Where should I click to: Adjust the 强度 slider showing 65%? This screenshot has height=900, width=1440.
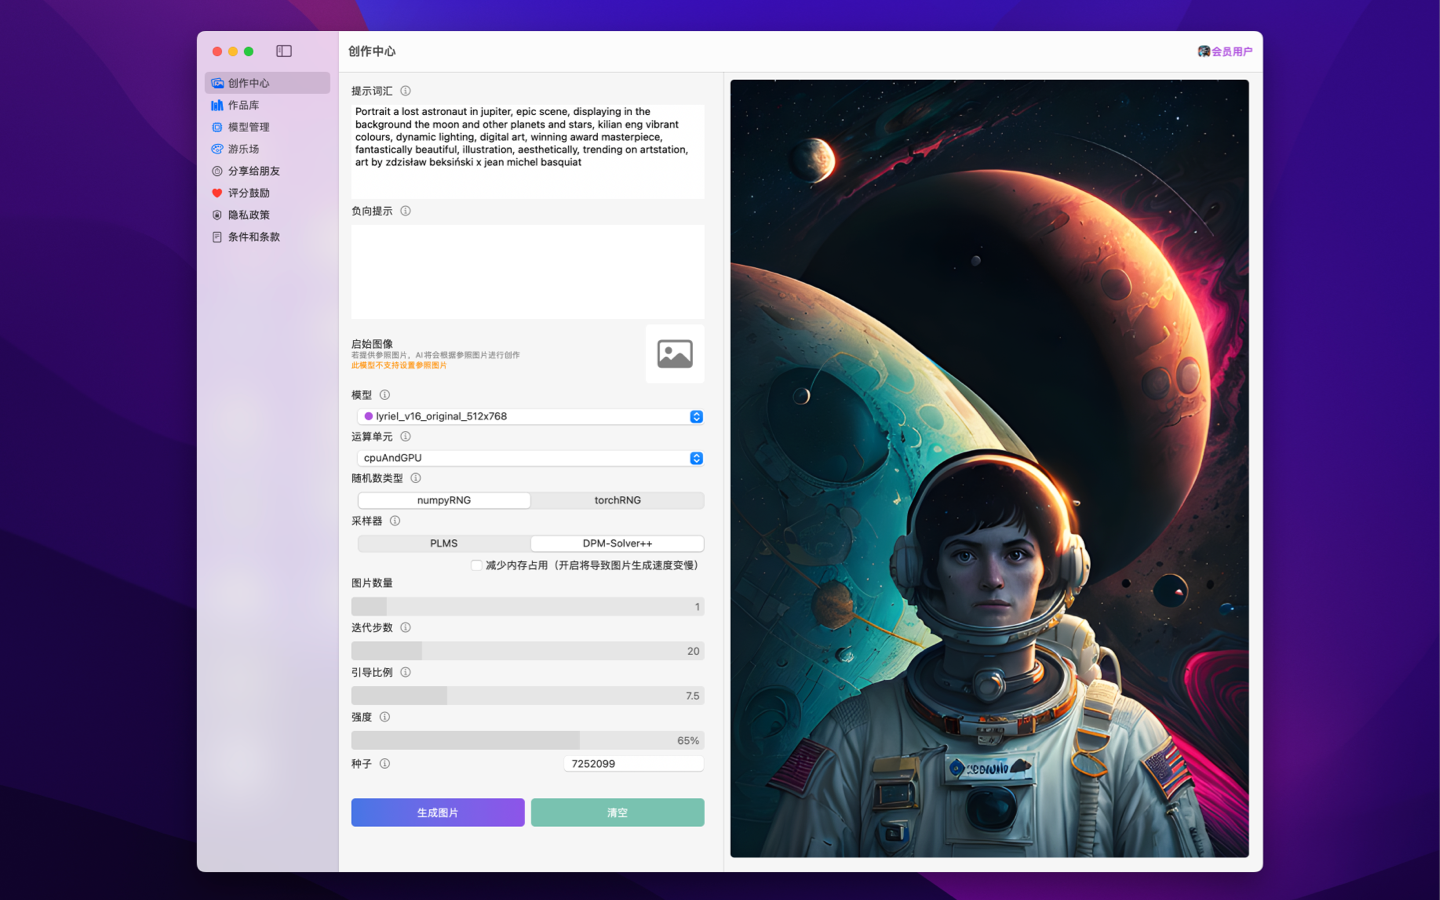(x=527, y=740)
